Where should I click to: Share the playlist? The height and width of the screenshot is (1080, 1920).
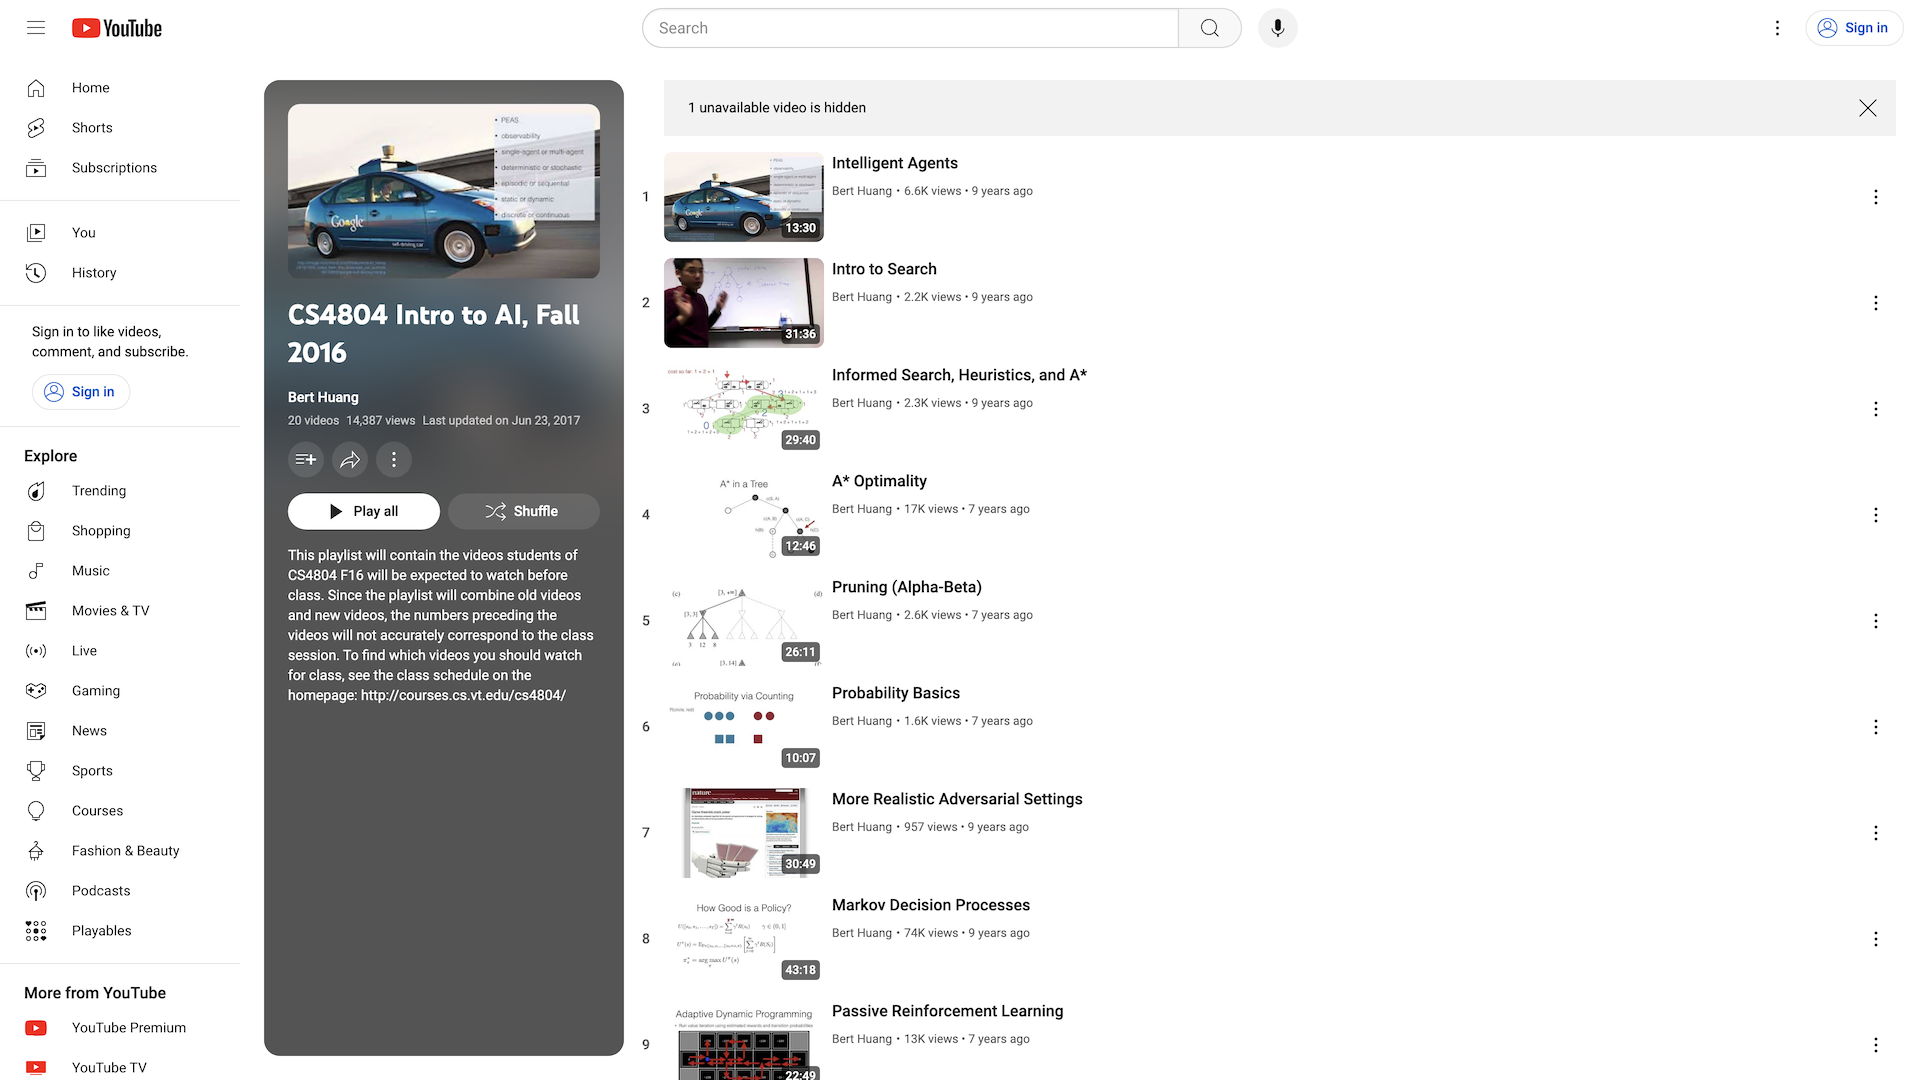[x=350, y=460]
